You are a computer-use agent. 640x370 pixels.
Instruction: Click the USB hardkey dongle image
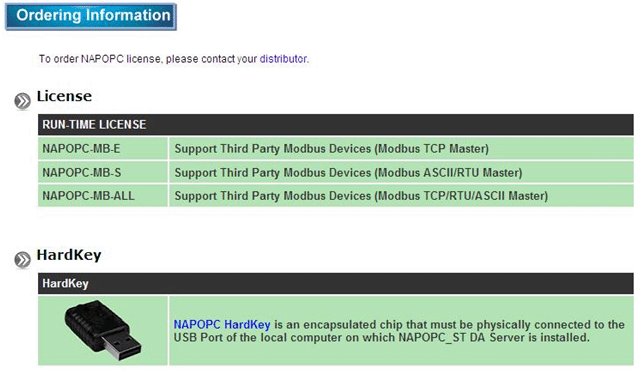pyautogui.click(x=103, y=330)
